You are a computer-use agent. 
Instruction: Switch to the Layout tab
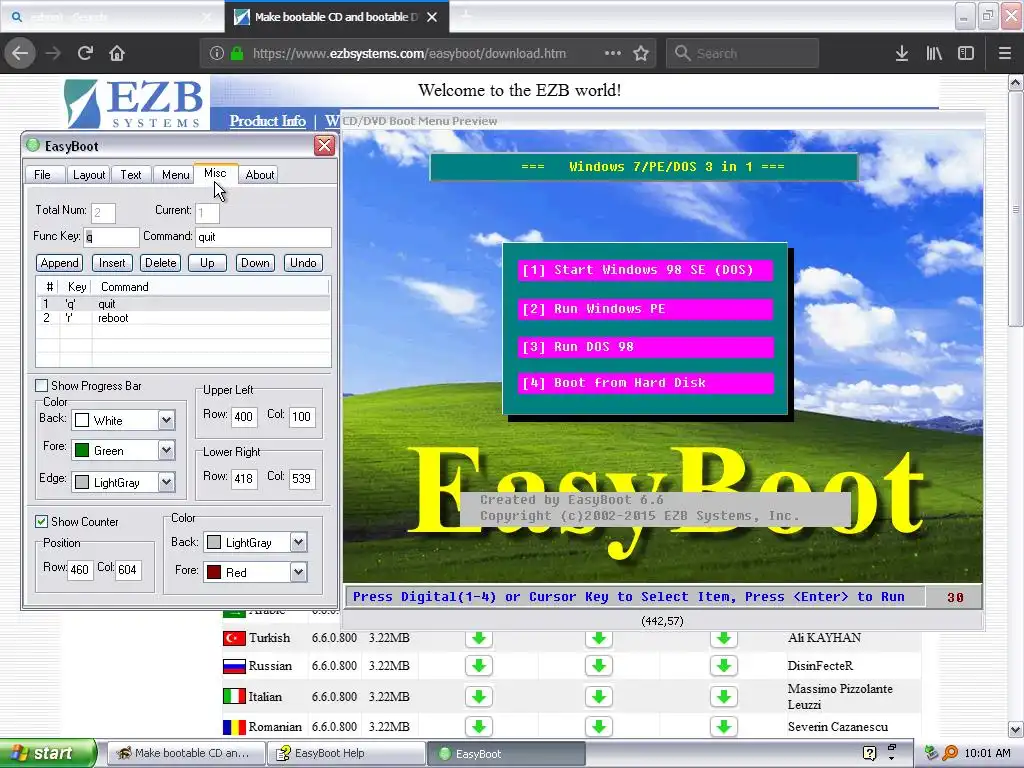(89, 174)
